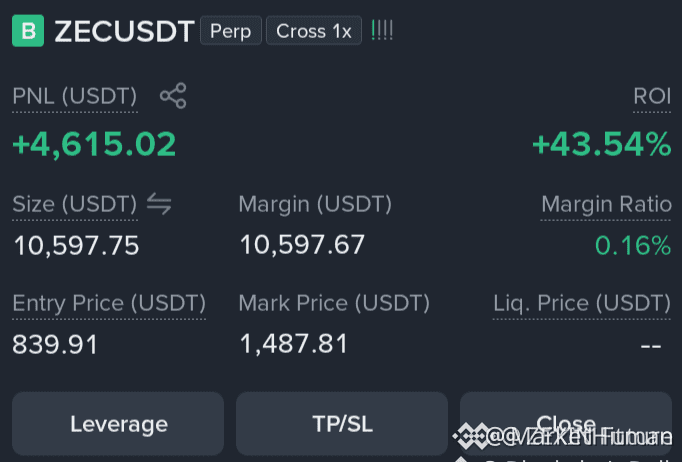
Task: Show info for Margin Ratio label
Action: click(x=606, y=204)
